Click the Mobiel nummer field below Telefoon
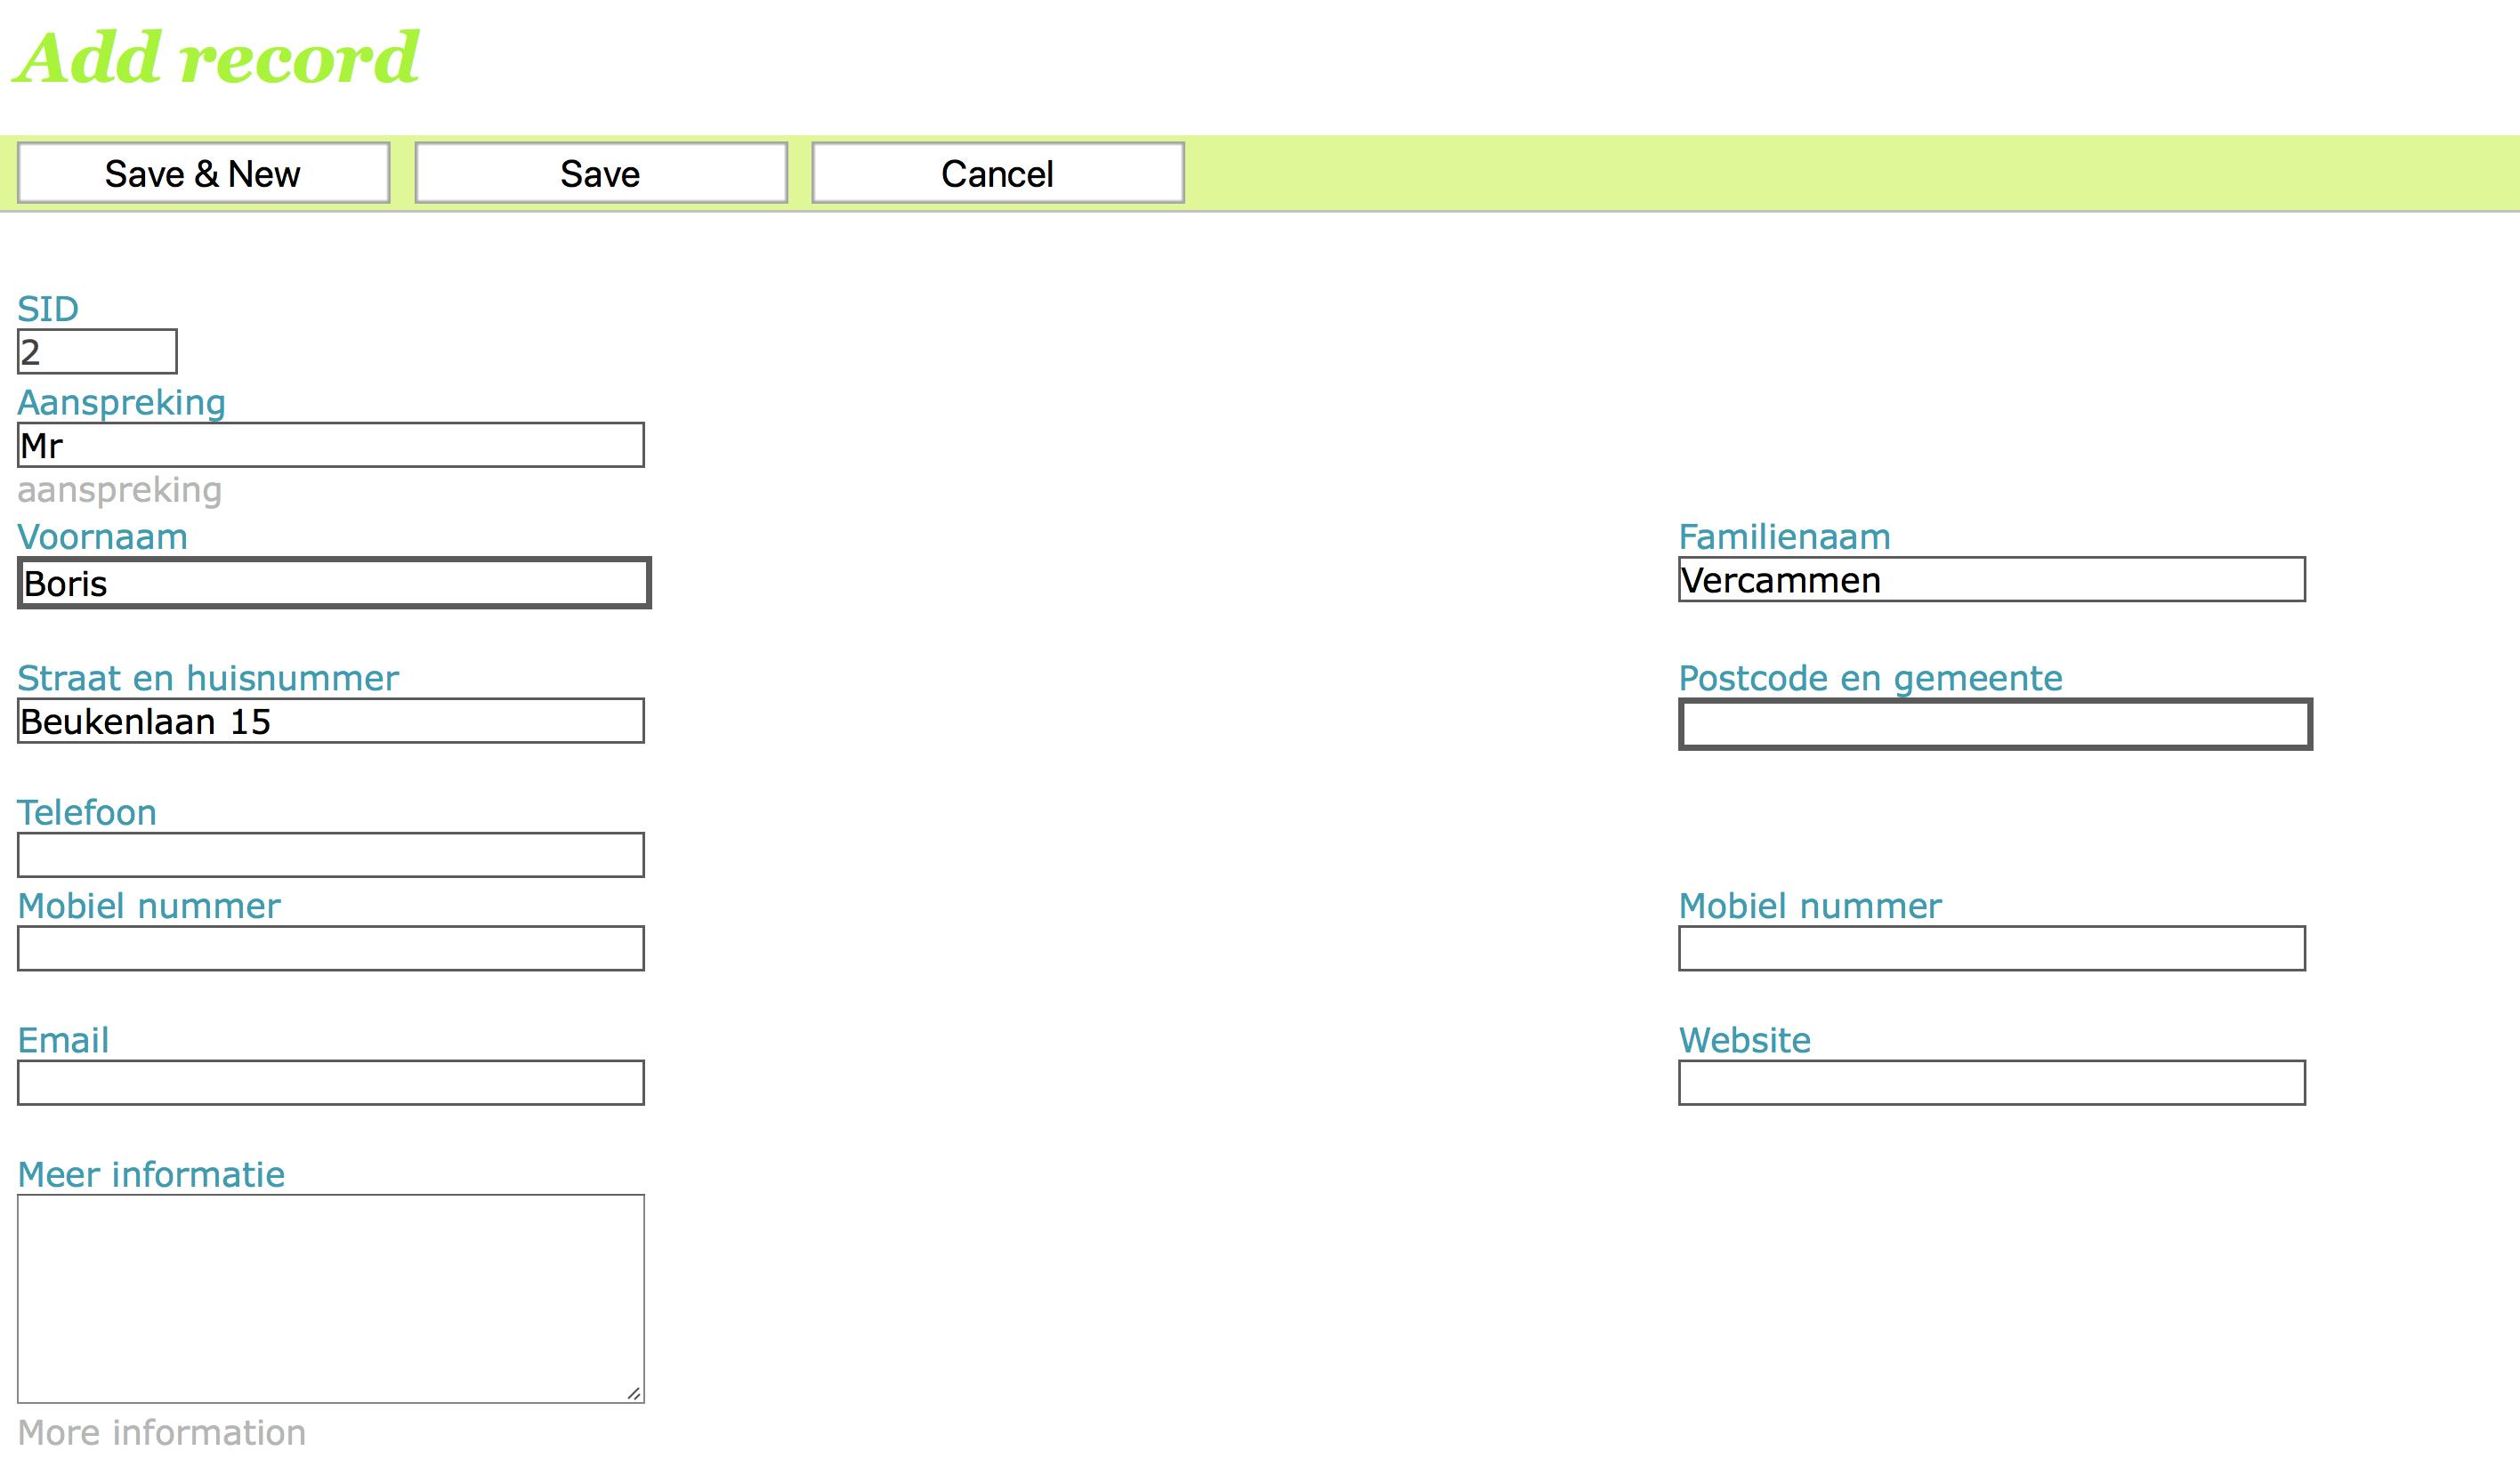 click(x=330, y=948)
